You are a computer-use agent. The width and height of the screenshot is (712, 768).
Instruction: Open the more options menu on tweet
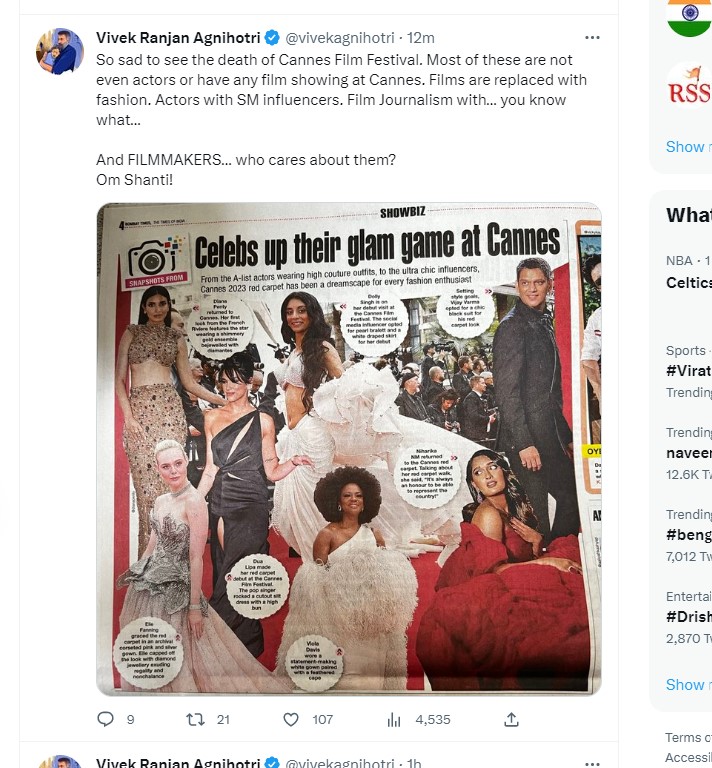click(x=592, y=38)
